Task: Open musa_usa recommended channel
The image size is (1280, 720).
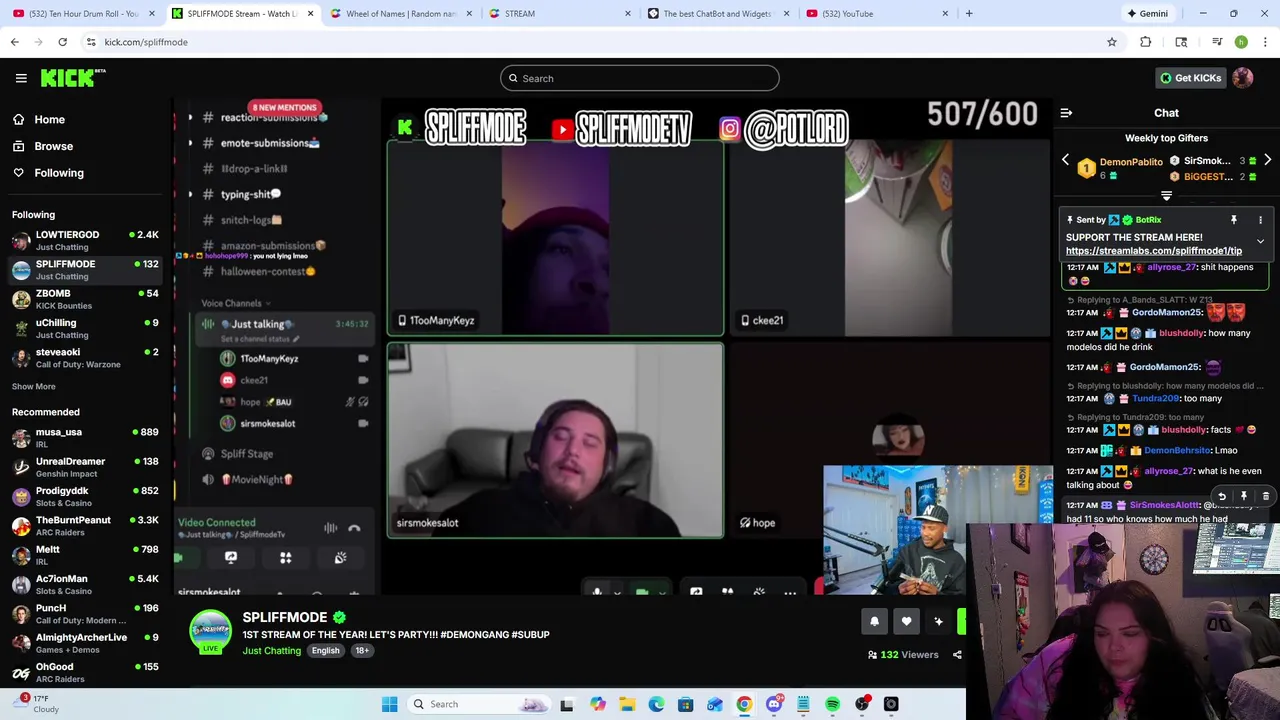Action: (x=85, y=438)
